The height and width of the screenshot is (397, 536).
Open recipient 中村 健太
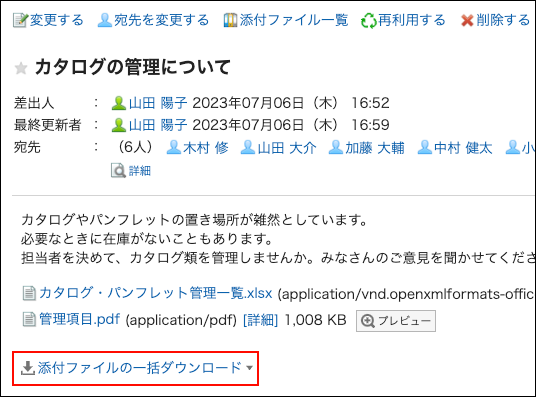(x=463, y=148)
